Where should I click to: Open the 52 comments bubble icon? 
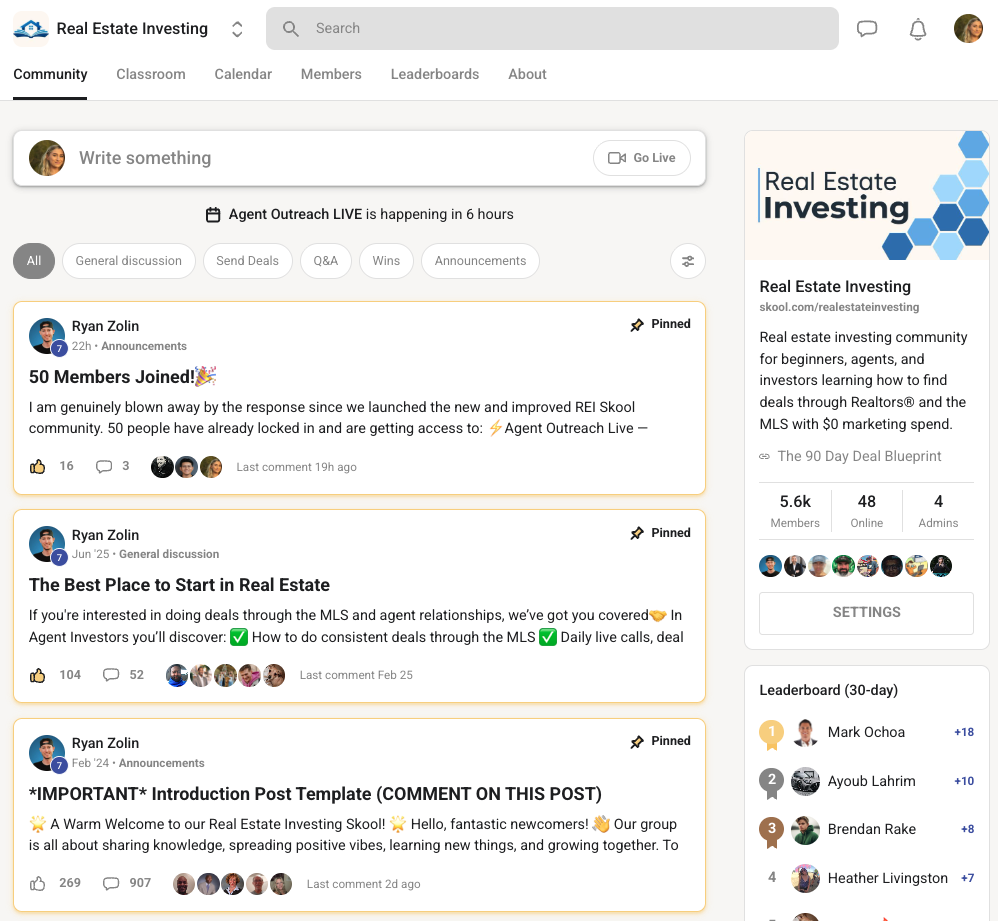[x=111, y=675]
